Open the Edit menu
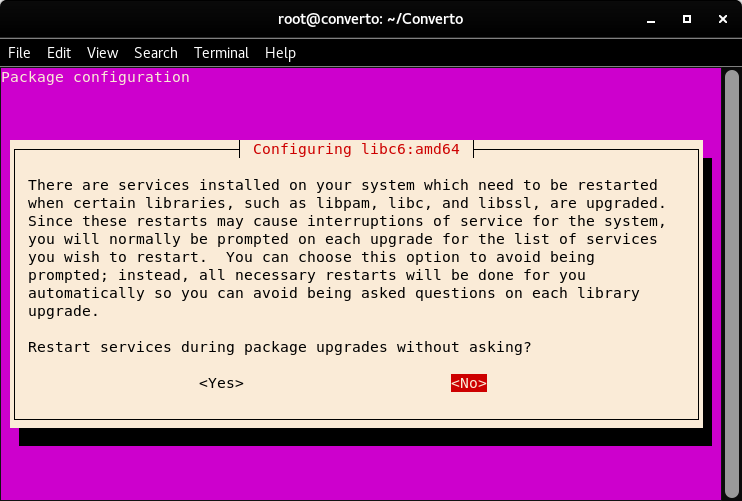Screen dimensions: 742x501 click(59, 53)
